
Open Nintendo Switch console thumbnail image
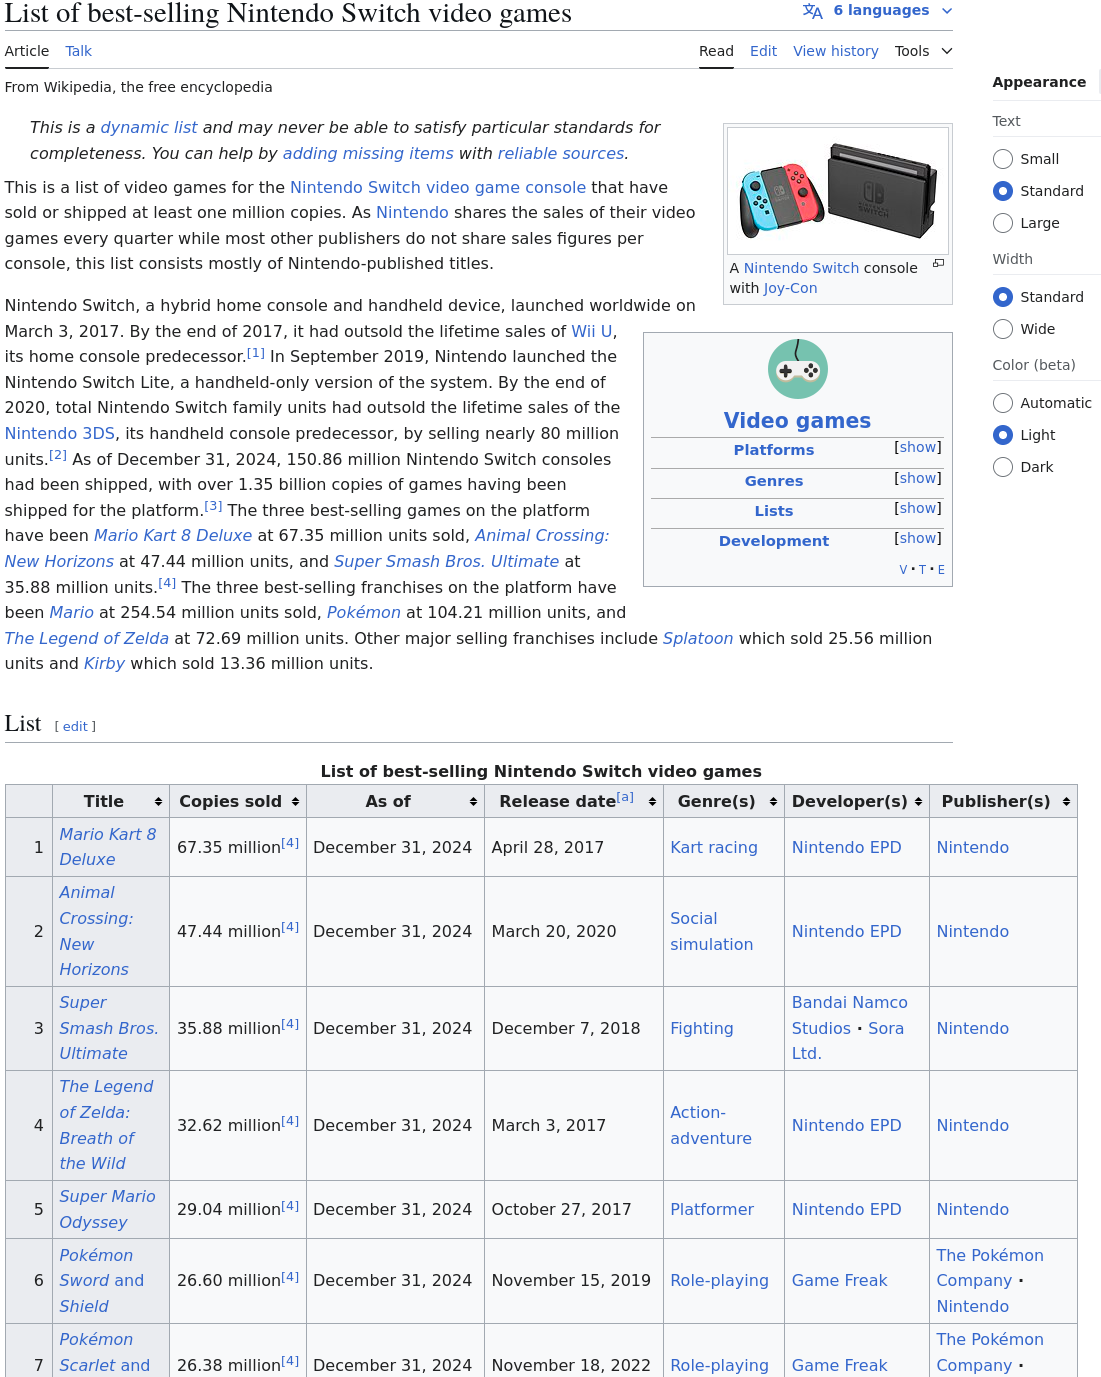pos(838,191)
